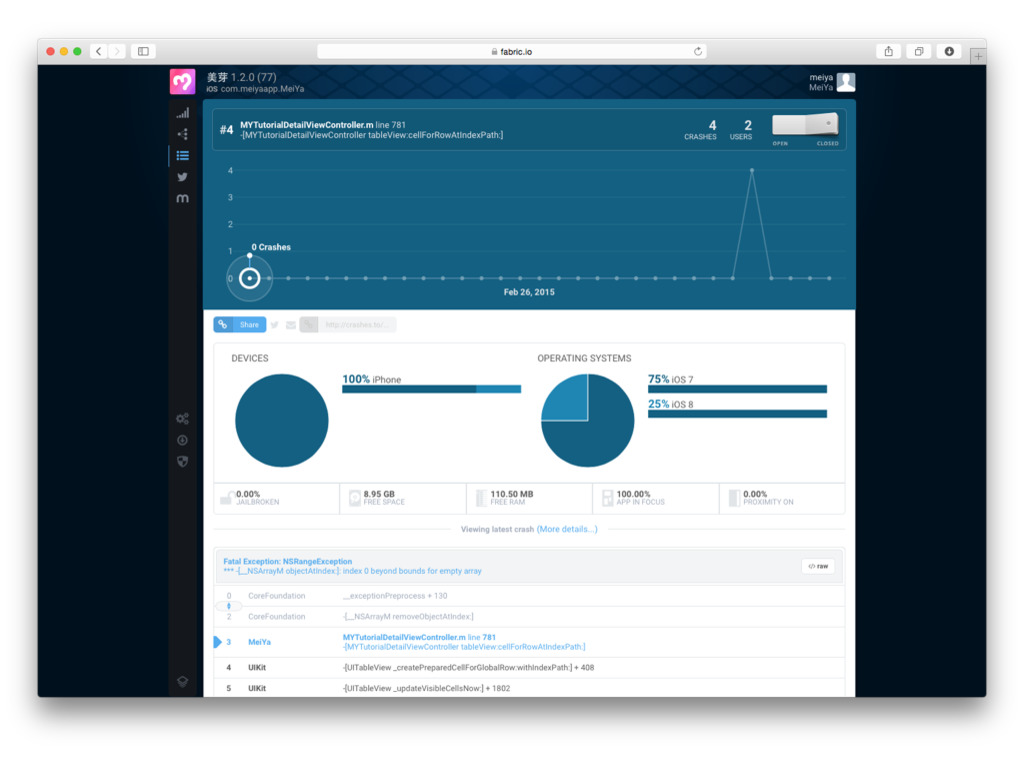The height and width of the screenshot is (768, 1024).
Task: Select frame 4 UIKit _createPreparedCellForGlobalRow row
Action: (529, 667)
